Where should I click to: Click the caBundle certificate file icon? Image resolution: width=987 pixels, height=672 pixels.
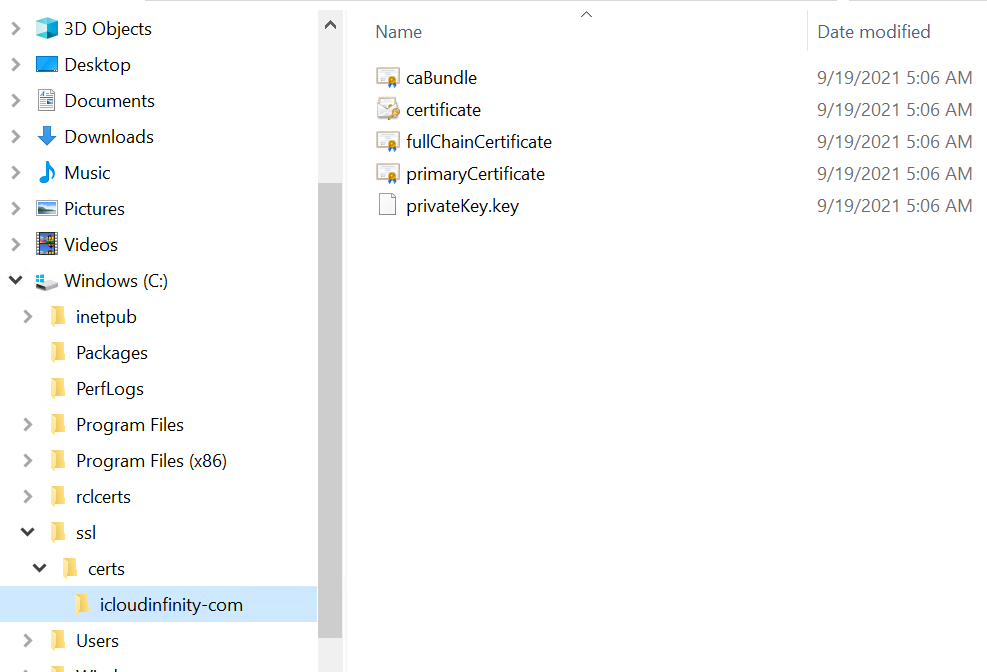point(388,77)
